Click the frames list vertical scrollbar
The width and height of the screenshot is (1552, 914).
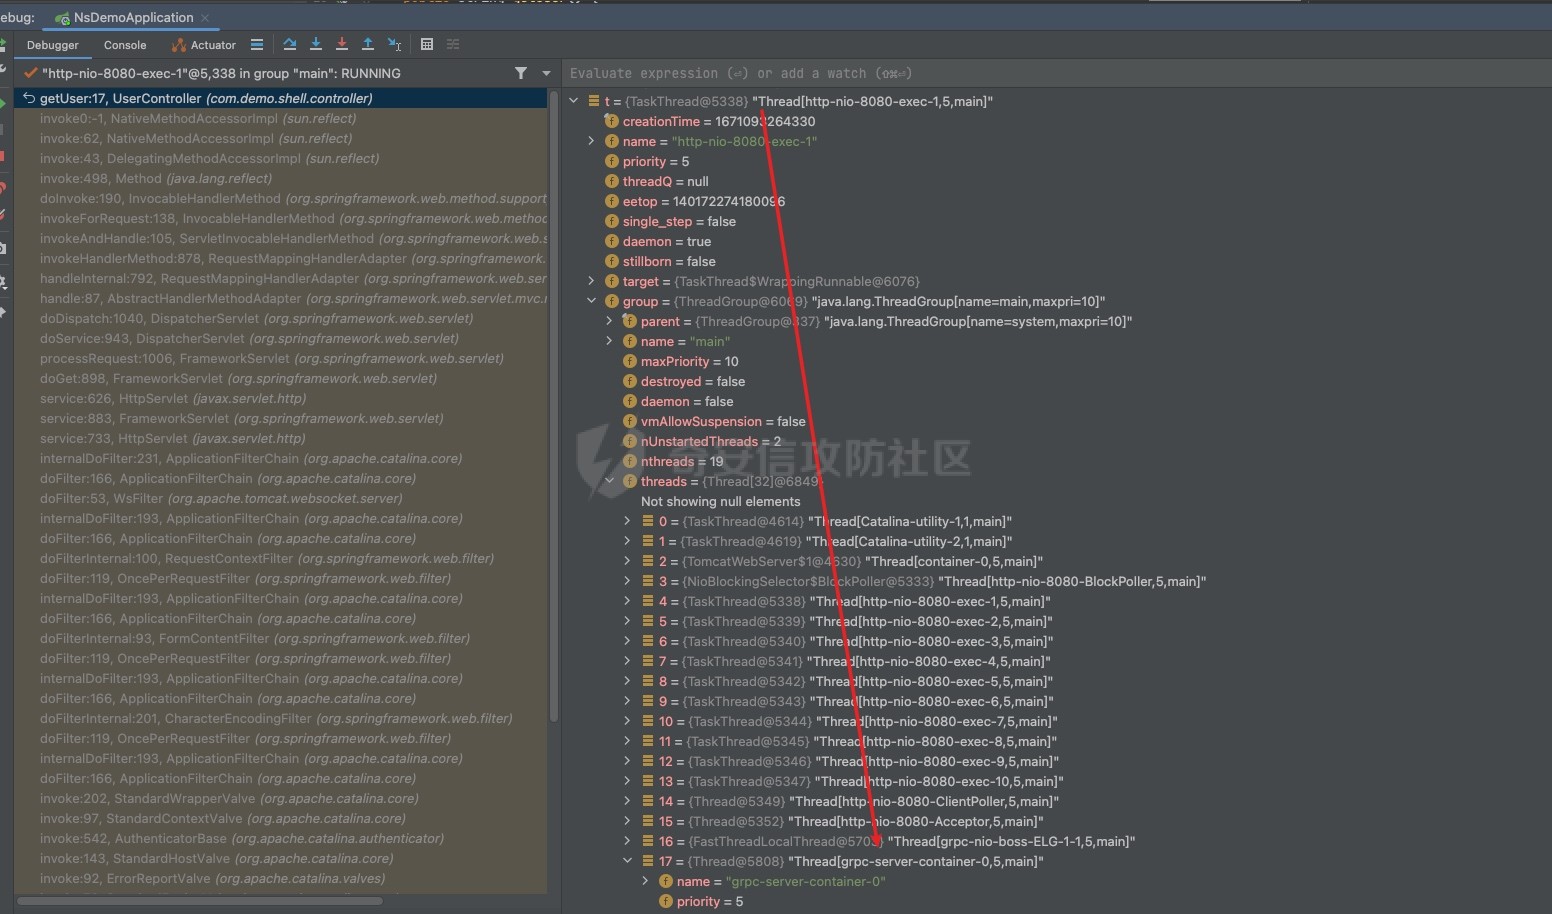point(553,400)
